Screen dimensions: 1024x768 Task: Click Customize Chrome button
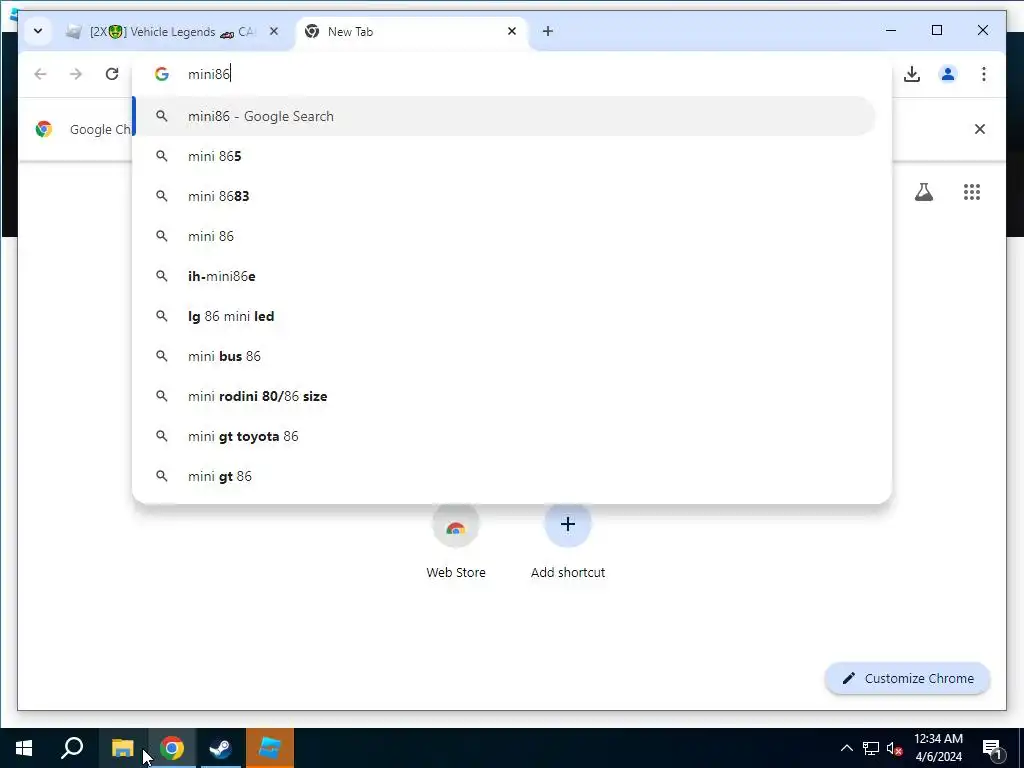point(908,679)
